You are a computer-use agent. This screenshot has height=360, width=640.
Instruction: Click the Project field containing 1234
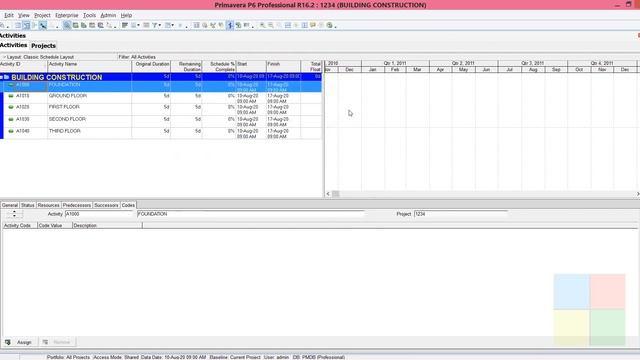tap(461, 214)
